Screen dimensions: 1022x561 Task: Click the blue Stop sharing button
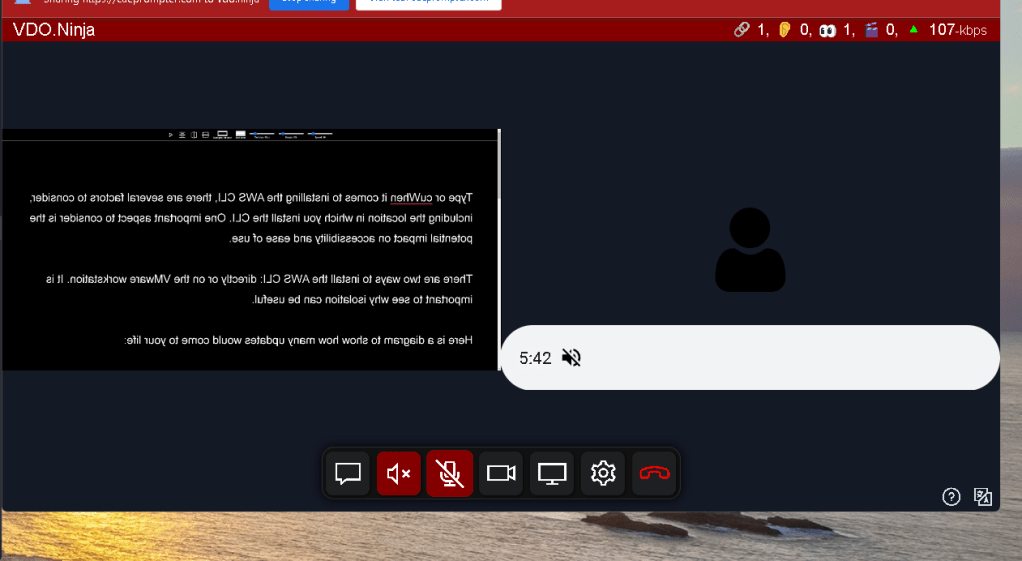309,3
